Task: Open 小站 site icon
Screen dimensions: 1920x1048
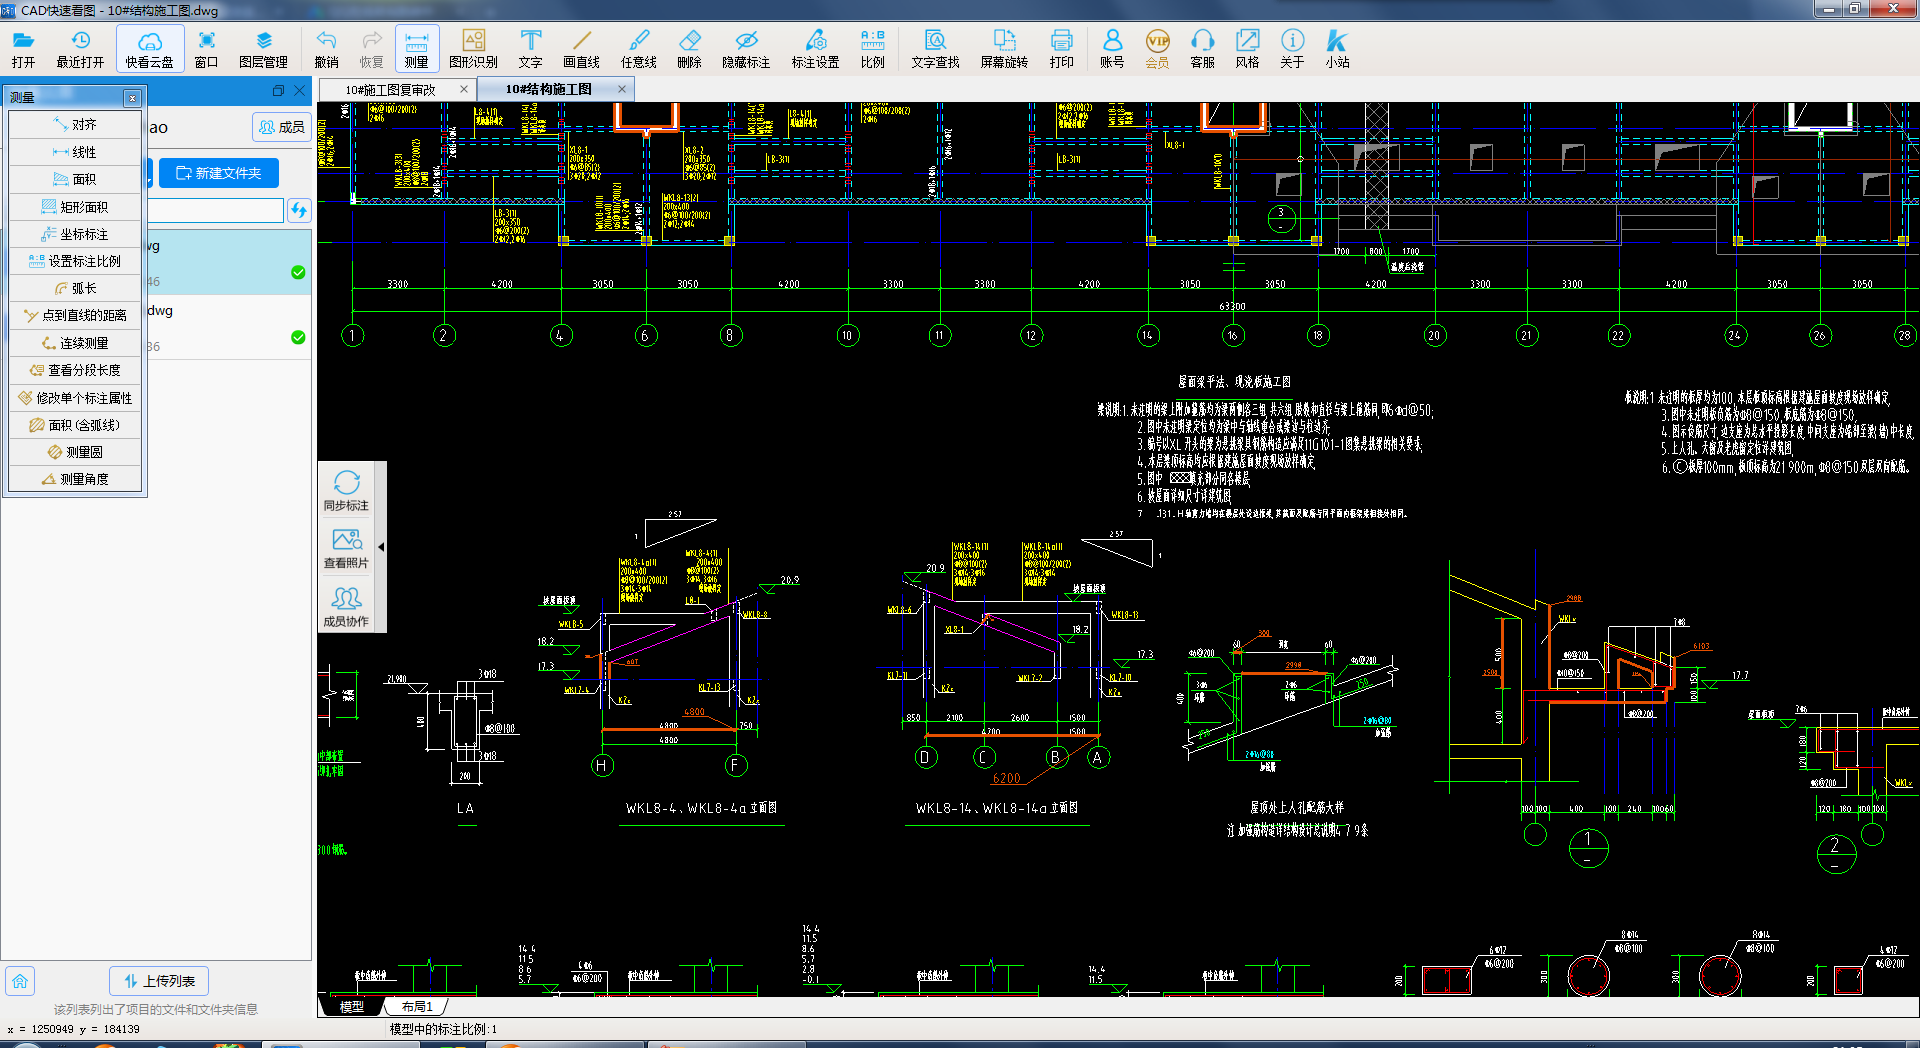Action: [1337, 49]
